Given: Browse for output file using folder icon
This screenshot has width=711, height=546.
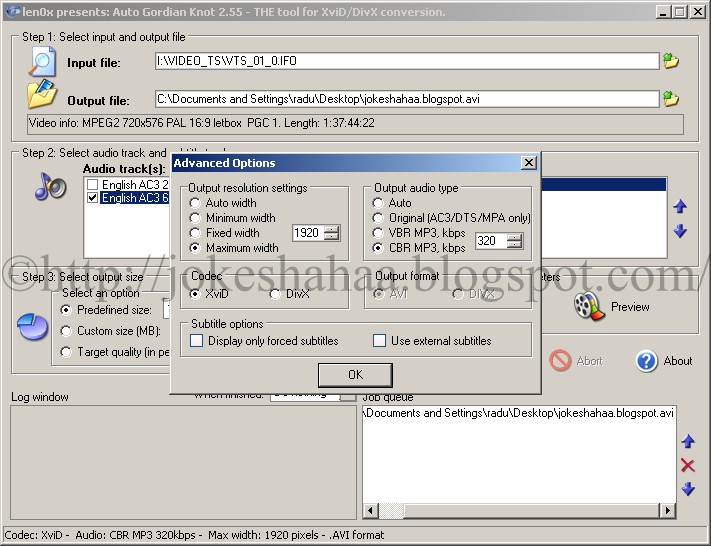Looking at the screenshot, I should 671,98.
